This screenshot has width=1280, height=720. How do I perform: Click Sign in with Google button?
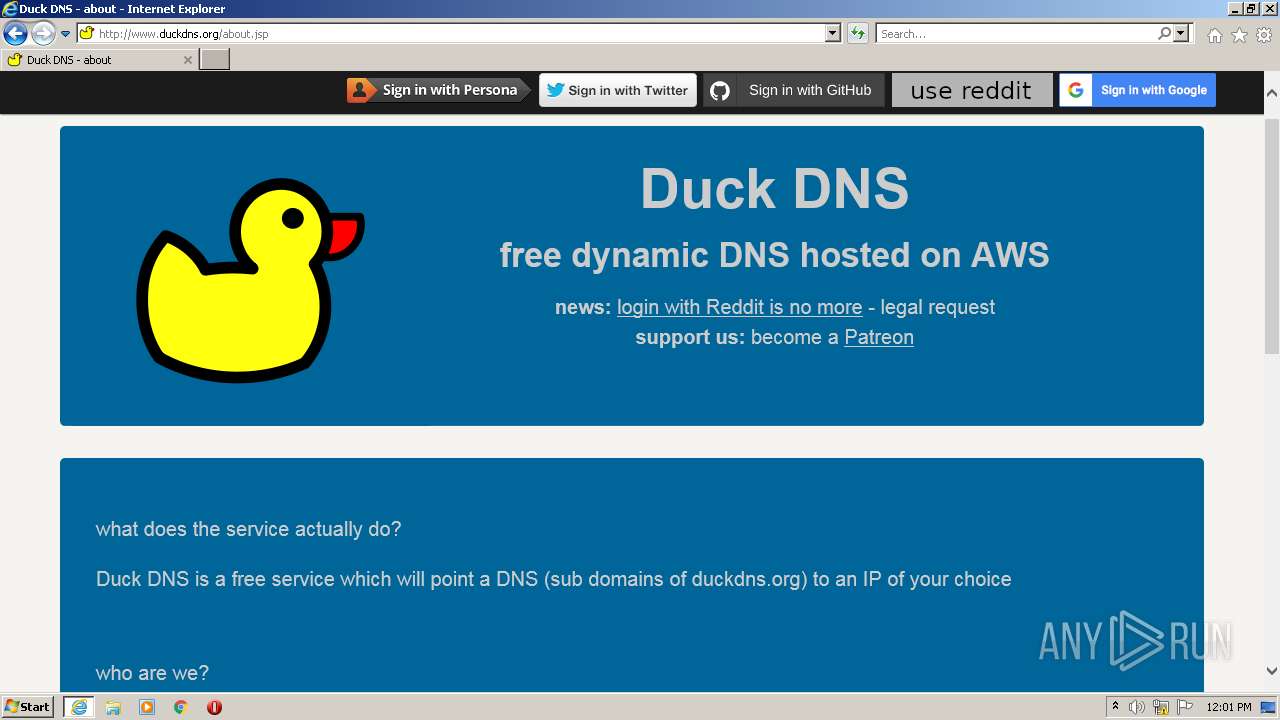click(1138, 90)
